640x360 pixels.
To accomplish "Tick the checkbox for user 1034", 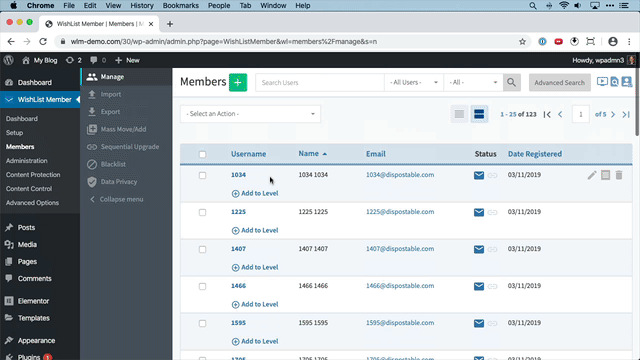I will 202,176.
